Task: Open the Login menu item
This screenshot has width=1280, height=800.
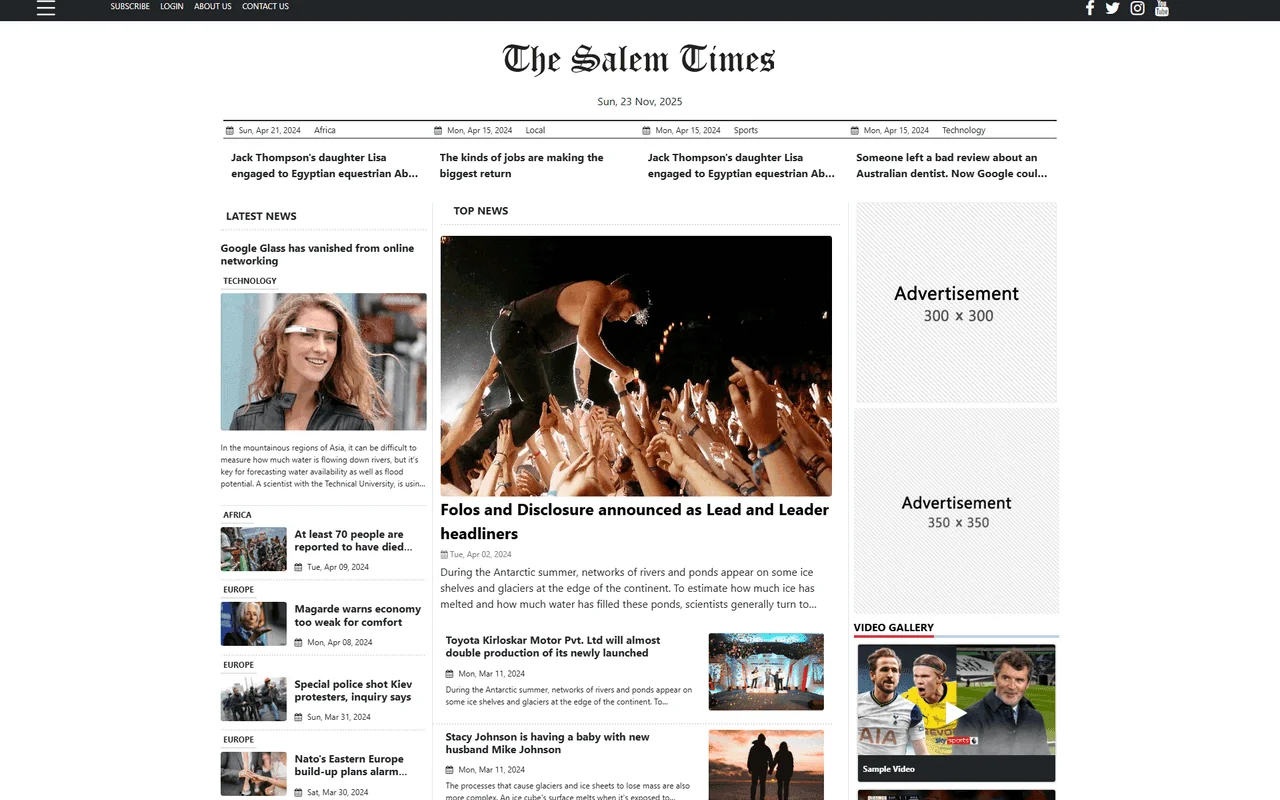Action: (172, 7)
